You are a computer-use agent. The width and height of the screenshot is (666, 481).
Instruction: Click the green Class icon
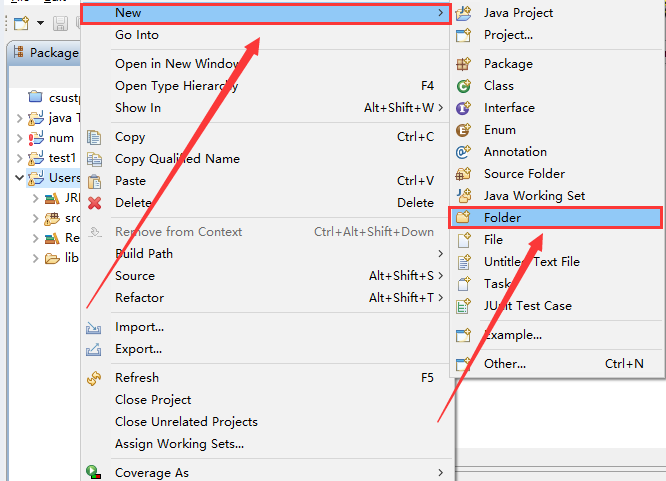(x=463, y=86)
